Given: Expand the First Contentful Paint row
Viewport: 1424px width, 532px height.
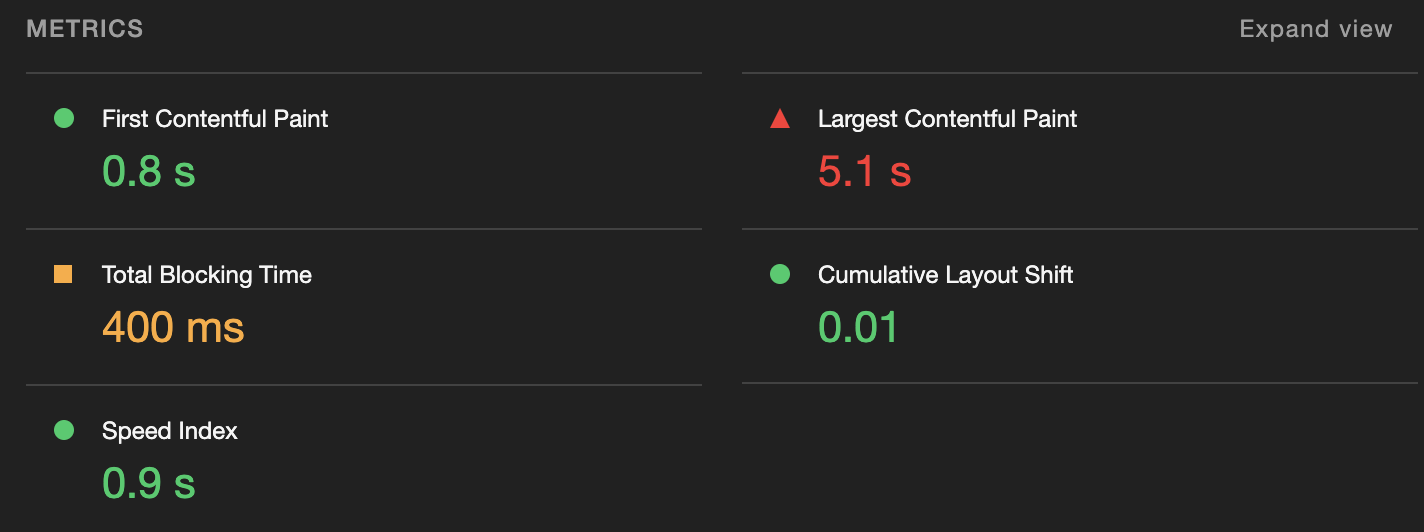Looking at the screenshot, I should (364, 151).
